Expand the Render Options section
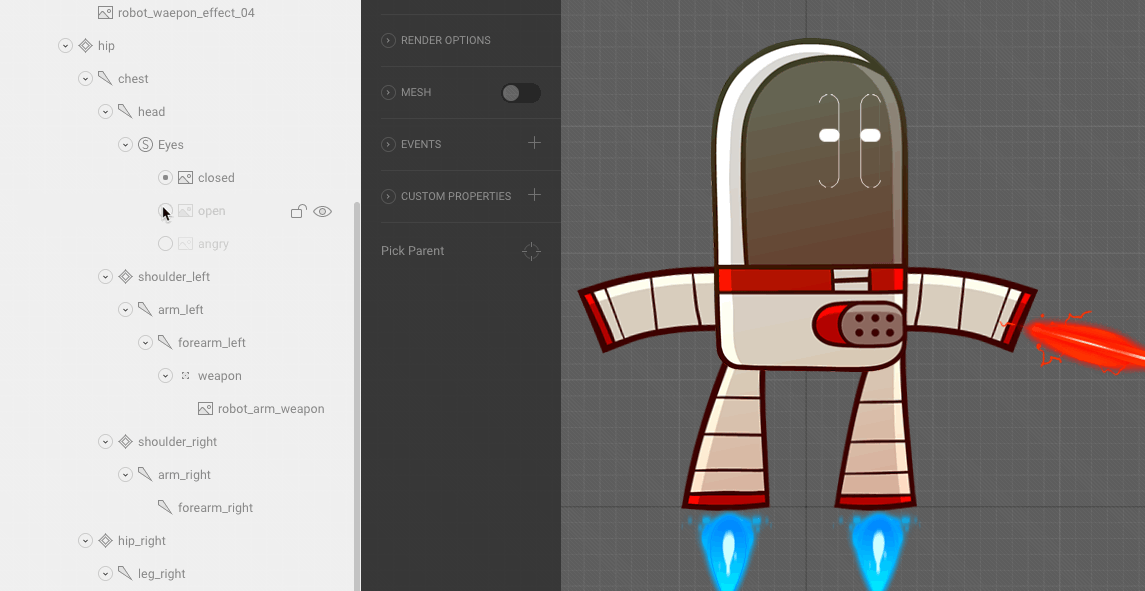 388,41
